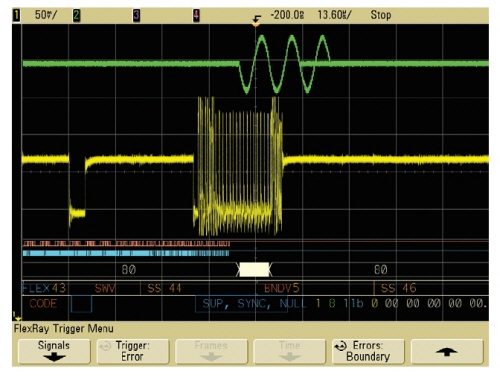The height and width of the screenshot is (380, 500).
Task: Click the Stop run status indicator
Action: [x=381, y=15]
